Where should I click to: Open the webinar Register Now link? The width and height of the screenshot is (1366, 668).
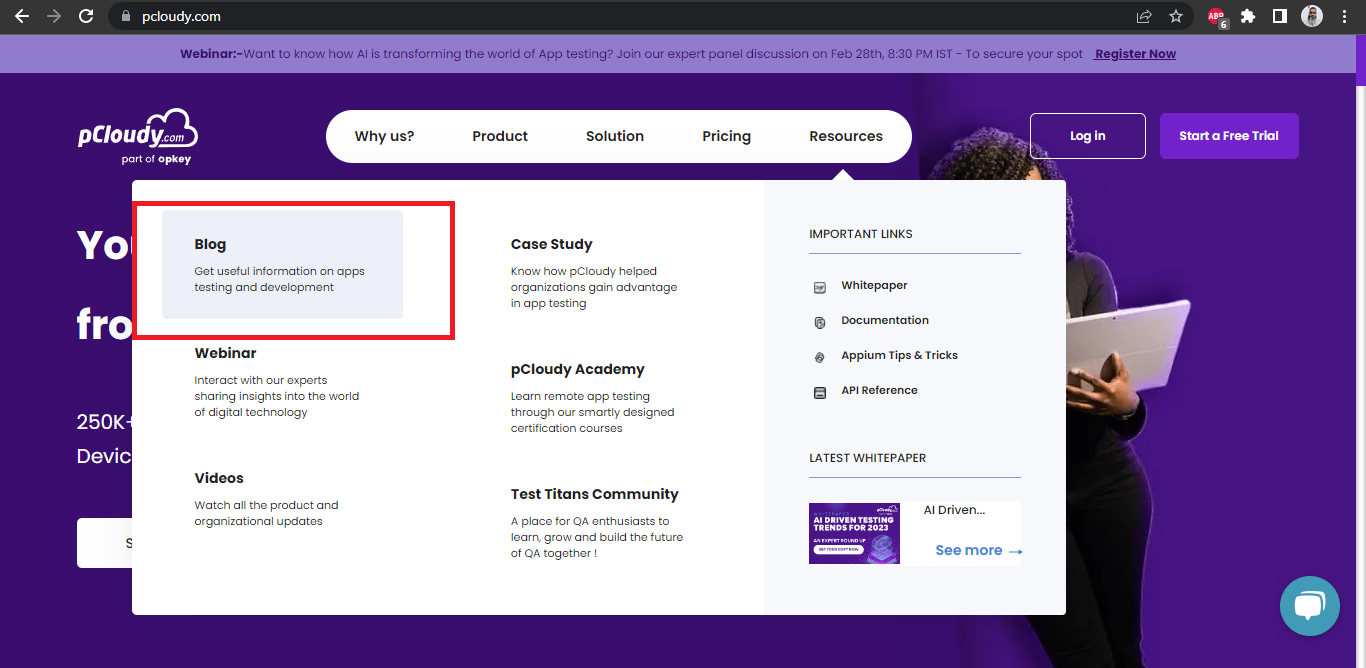tap(1134, 53)
